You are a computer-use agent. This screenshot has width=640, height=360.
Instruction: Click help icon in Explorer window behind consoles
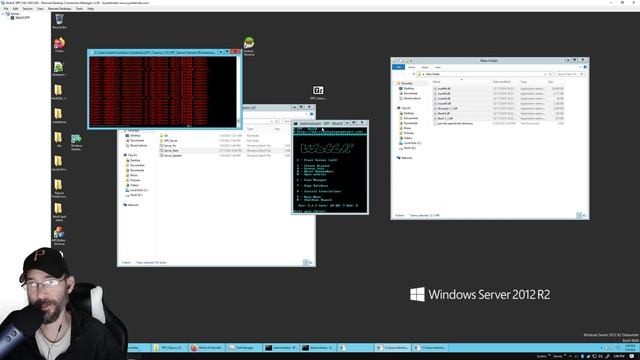(311, 114)
